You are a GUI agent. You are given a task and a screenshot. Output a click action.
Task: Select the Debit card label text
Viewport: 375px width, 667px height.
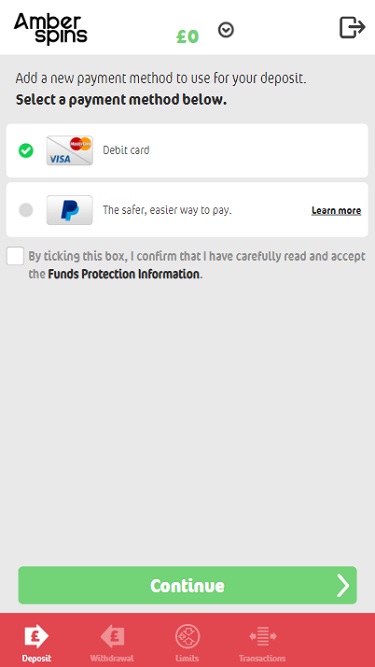coord(126,150)
